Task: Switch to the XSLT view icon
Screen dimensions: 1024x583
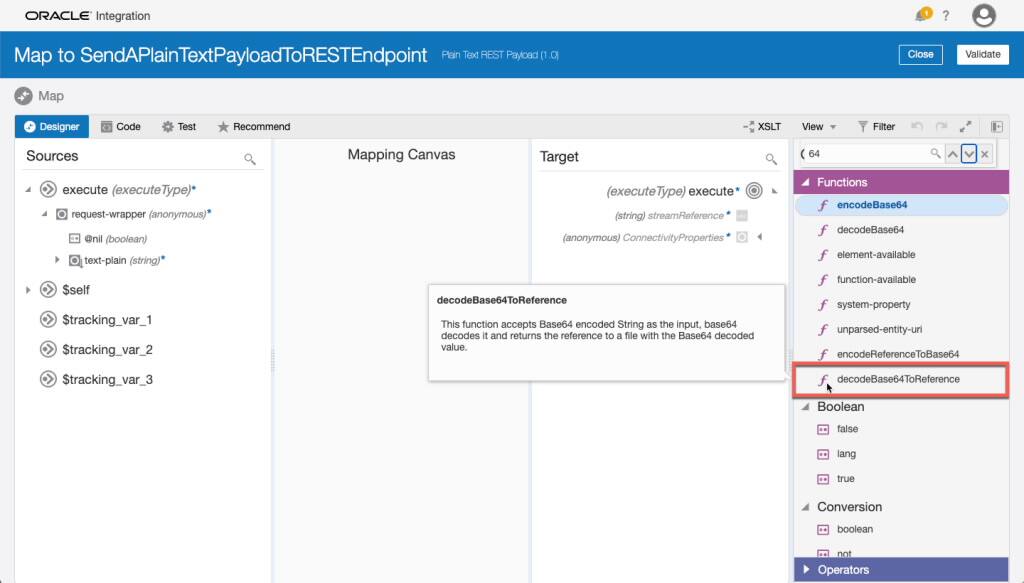Action: [748, 126]
